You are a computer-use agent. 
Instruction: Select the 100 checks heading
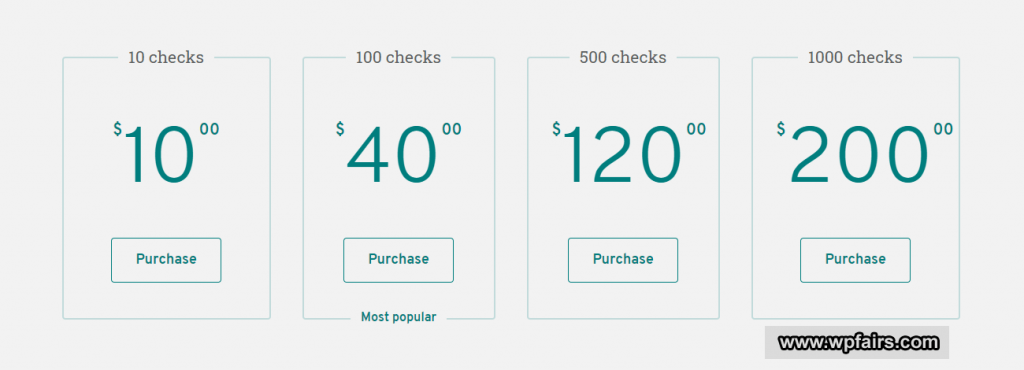(398, 57)
